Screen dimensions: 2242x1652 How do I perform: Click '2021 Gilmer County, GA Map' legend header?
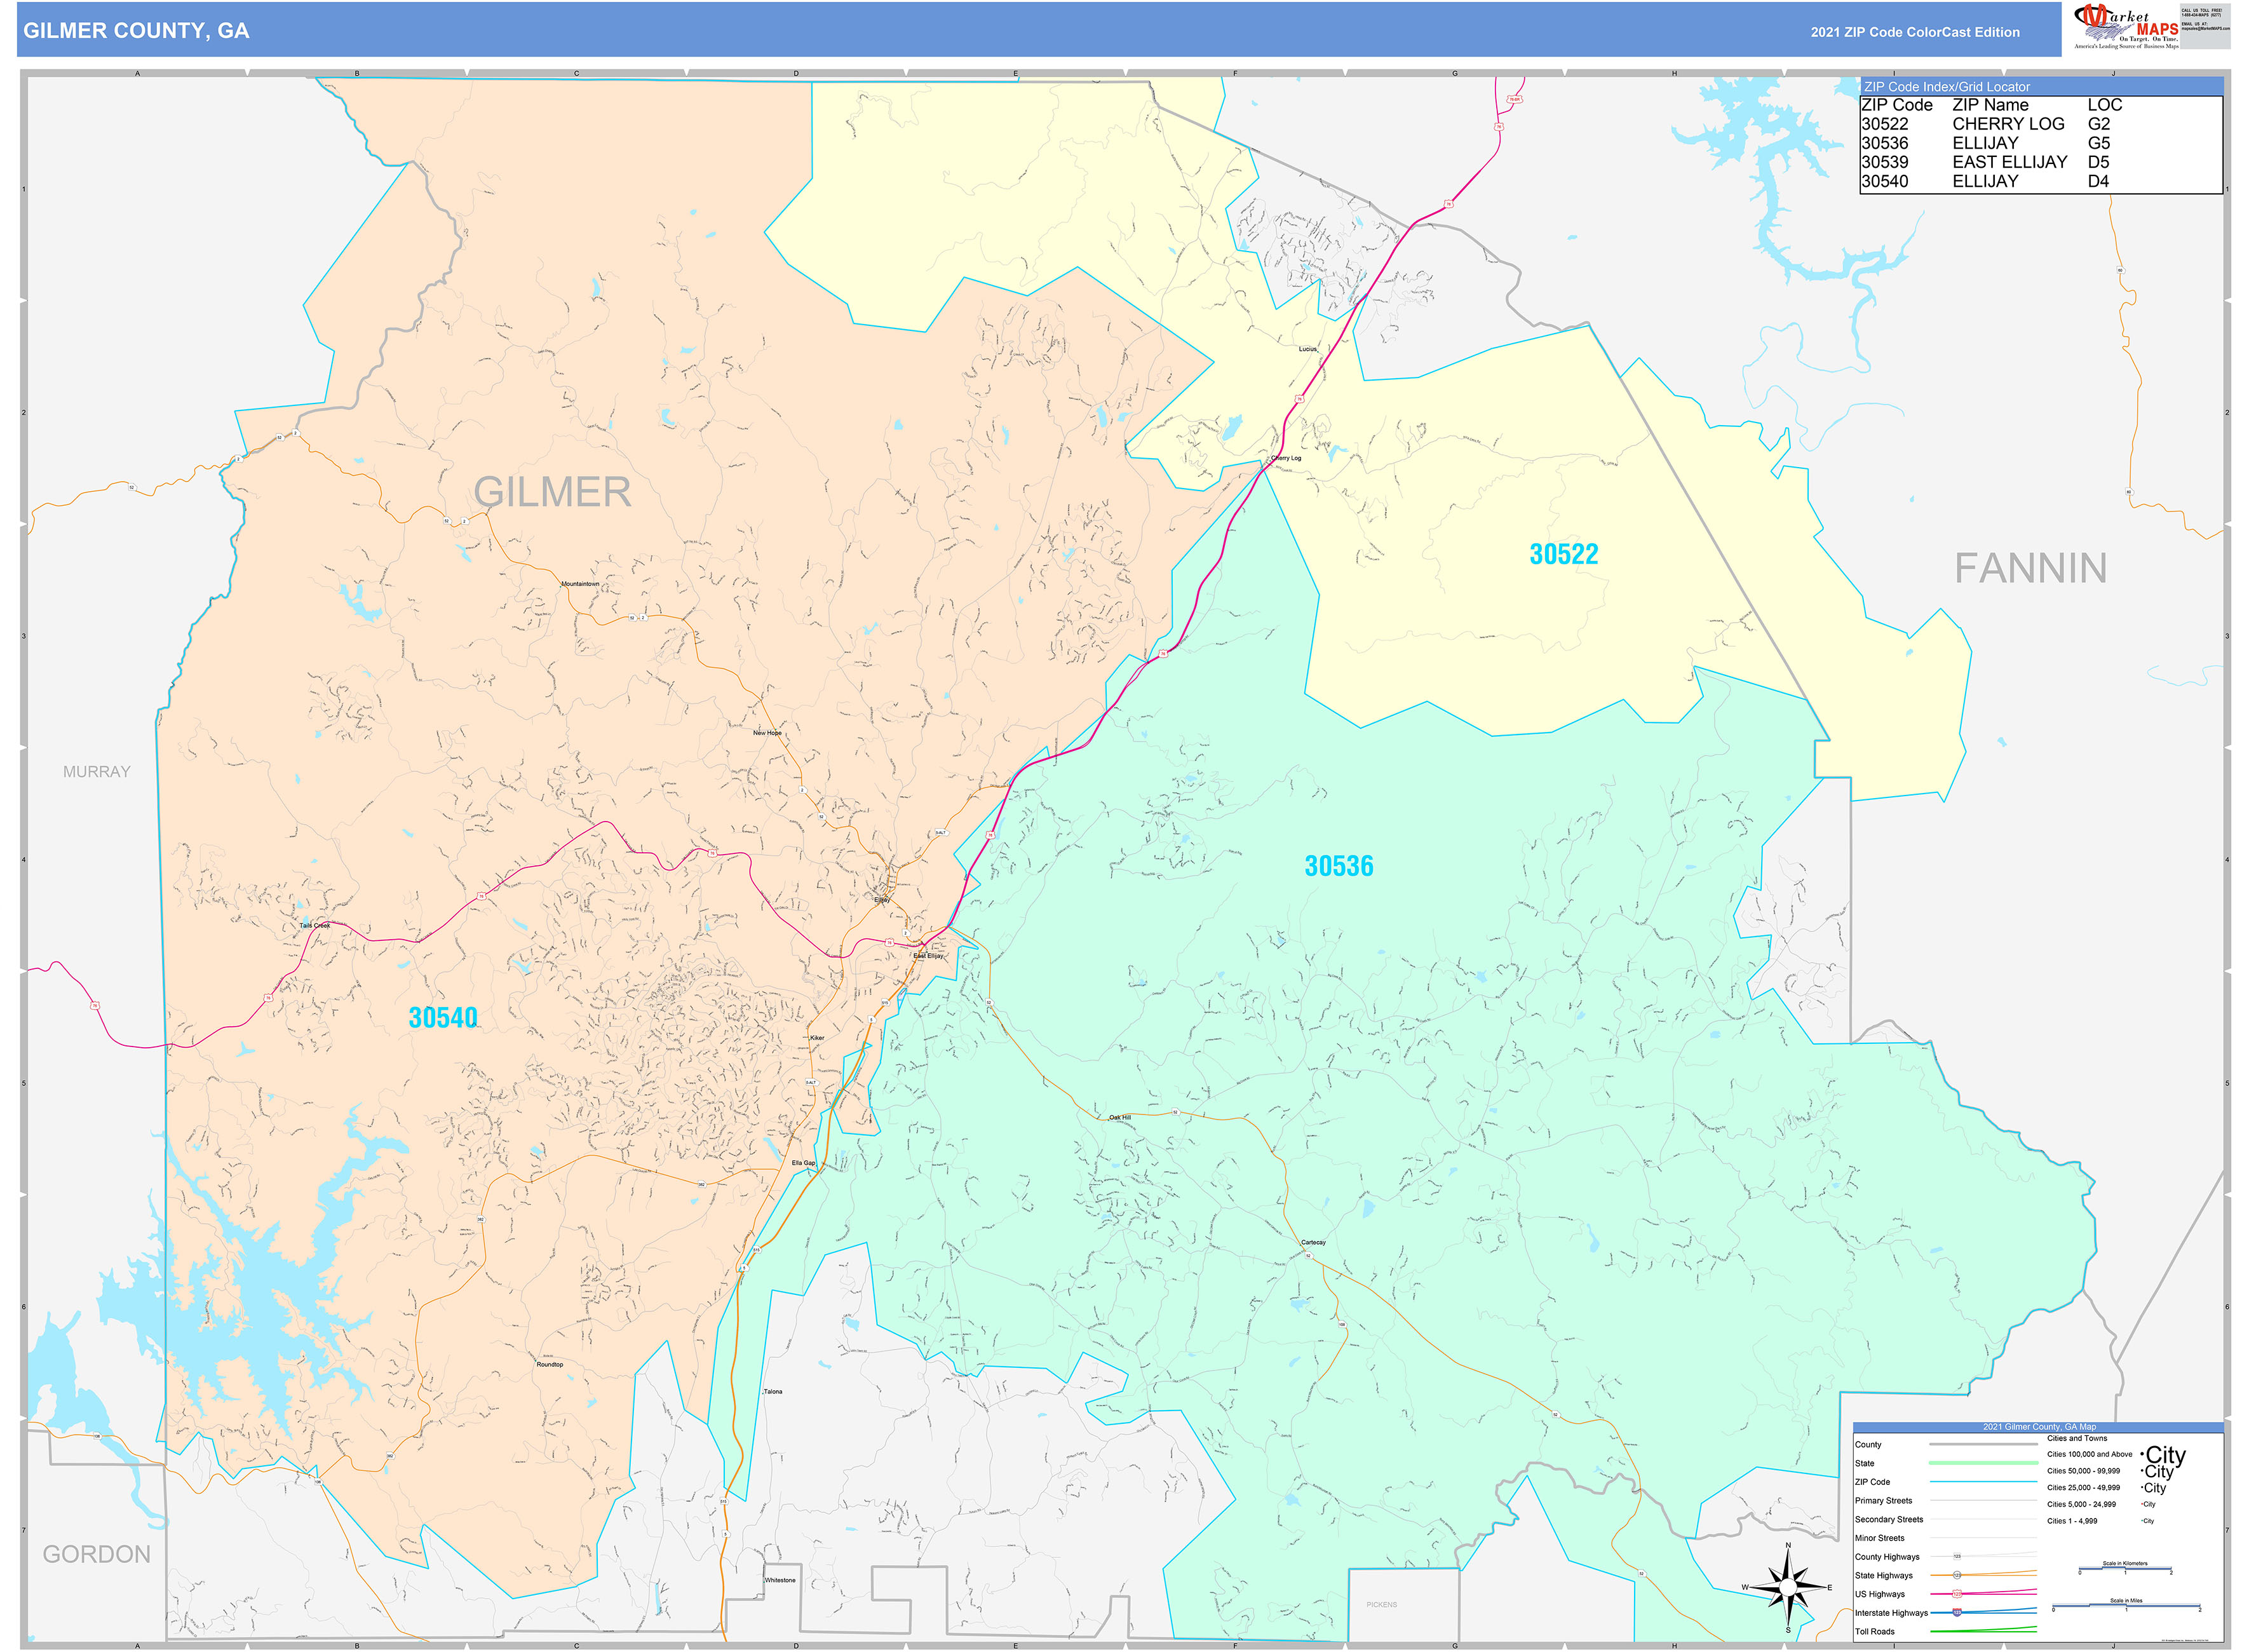point(2038,1427)
